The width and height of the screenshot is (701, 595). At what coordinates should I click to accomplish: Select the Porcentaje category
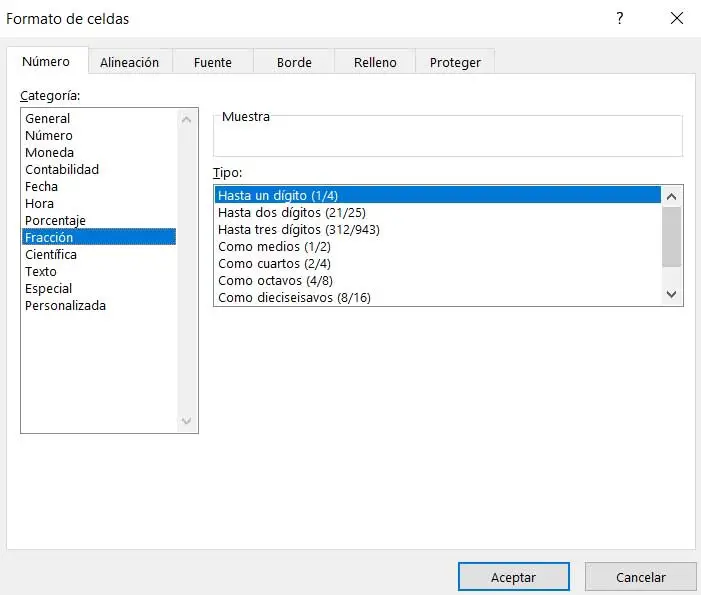55,221
